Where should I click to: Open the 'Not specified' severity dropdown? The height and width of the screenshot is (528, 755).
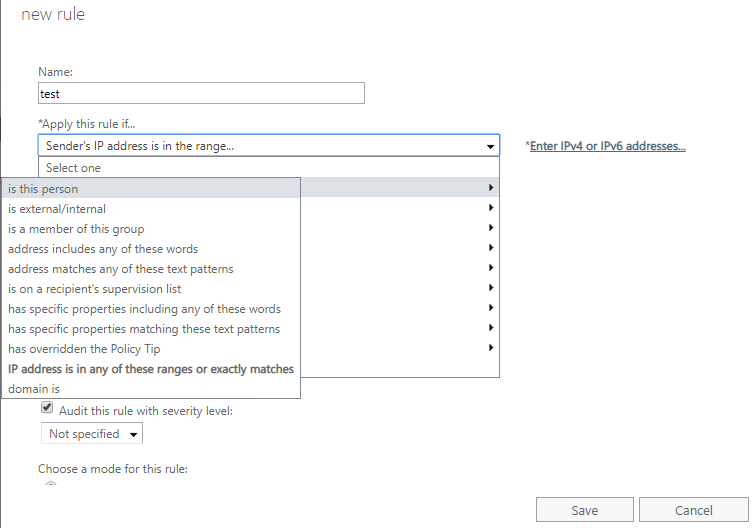click(x=92, y=434)
